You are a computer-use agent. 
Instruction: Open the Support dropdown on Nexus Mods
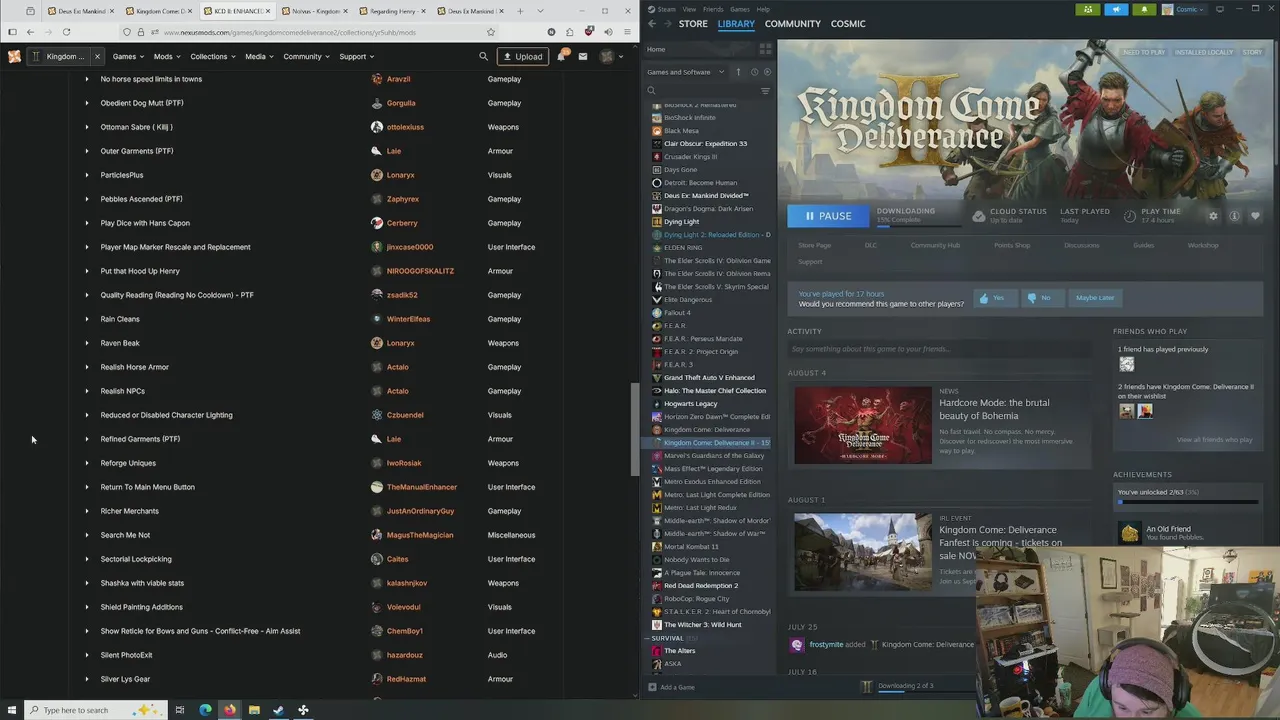tap(356, 57)
